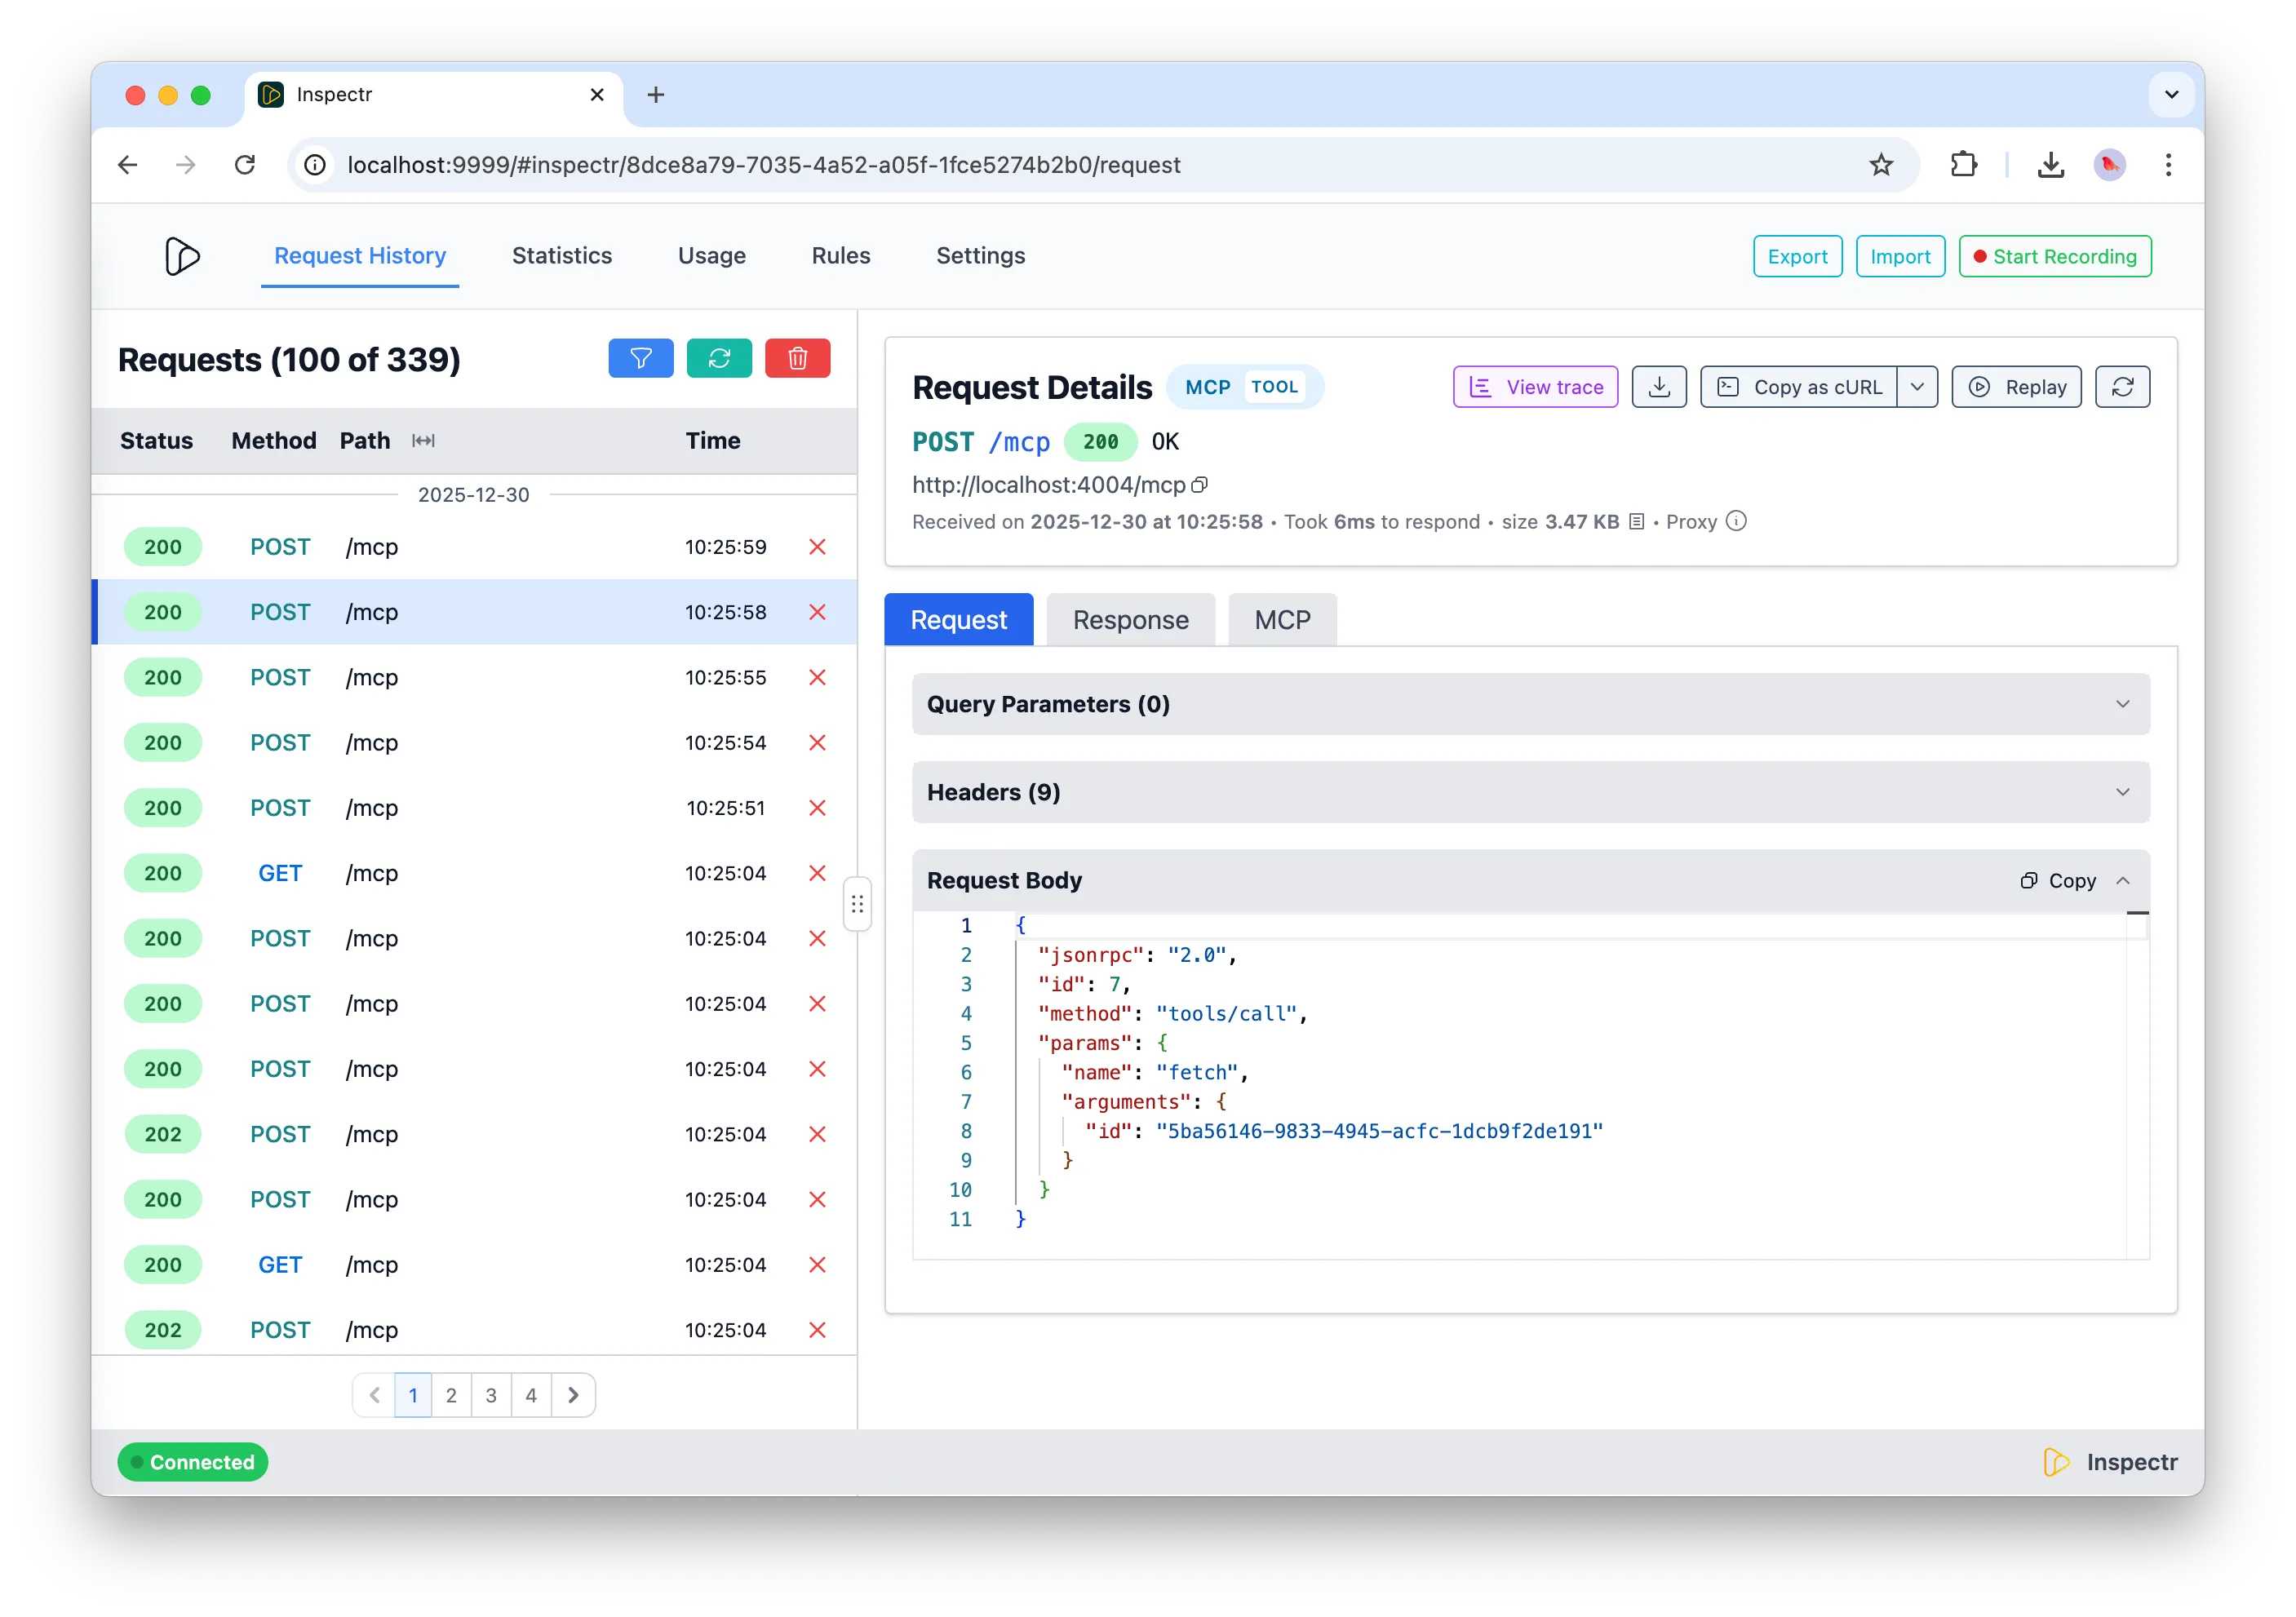The height and width of the screenshot is (1617, 2296).
Task: Click the download request icon button
Action: click(1658, 387)
